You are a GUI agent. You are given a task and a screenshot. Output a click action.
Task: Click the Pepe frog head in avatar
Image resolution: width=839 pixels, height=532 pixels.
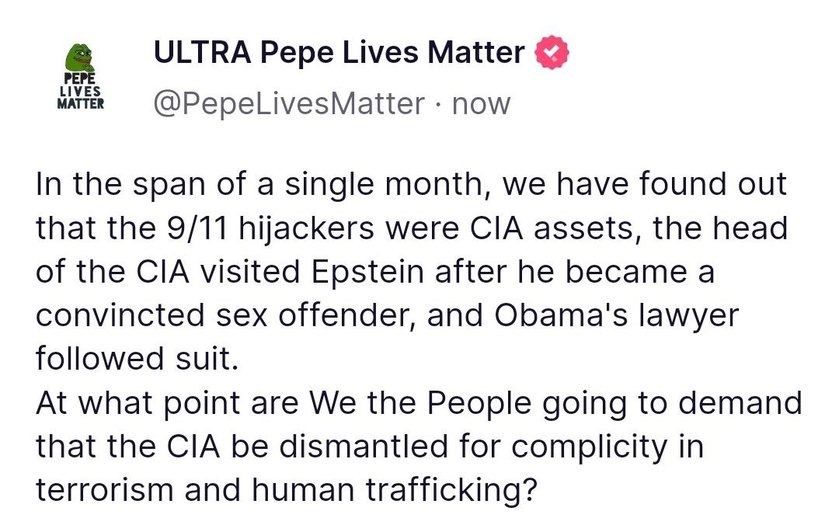(x=81, y=57)
